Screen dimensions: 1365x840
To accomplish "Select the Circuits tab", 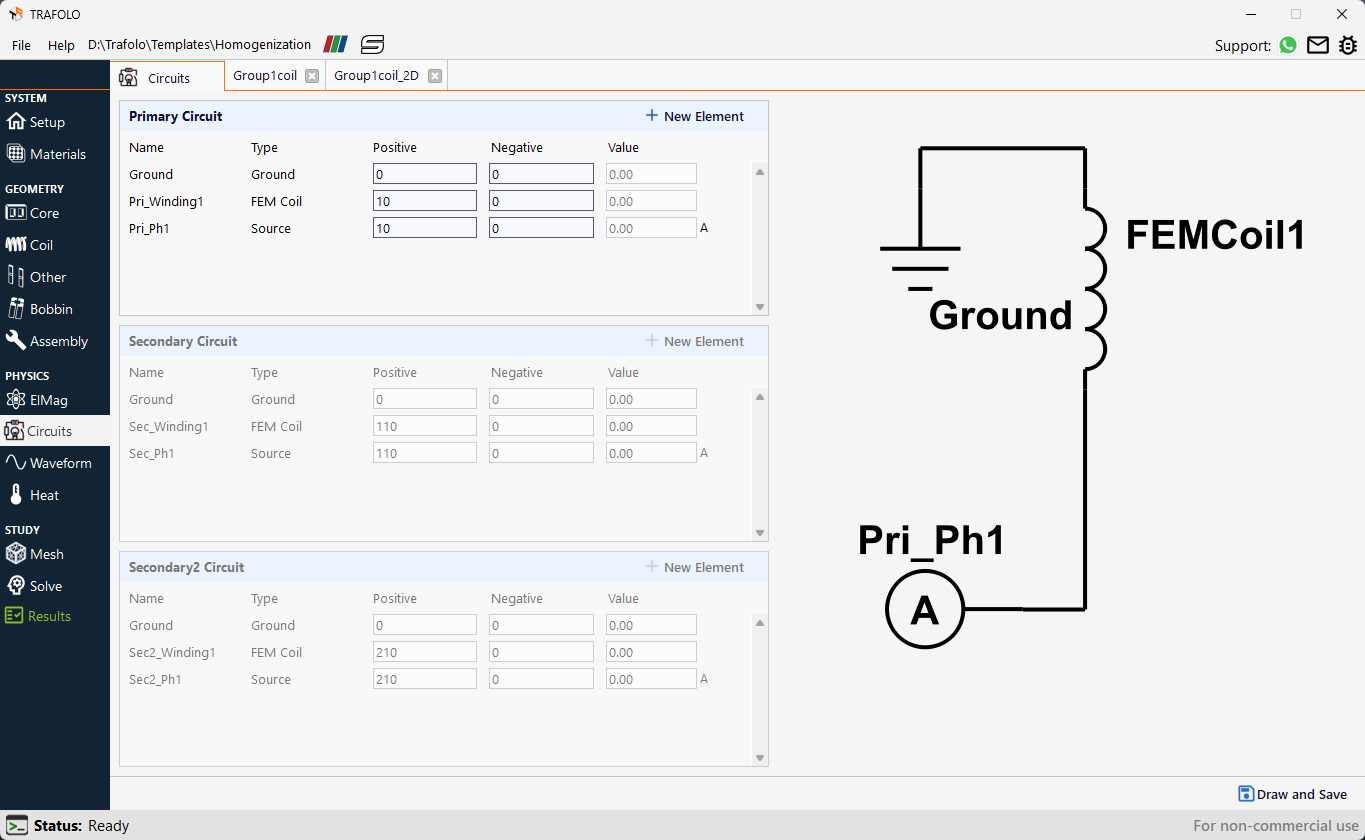I will coord(168,77).
